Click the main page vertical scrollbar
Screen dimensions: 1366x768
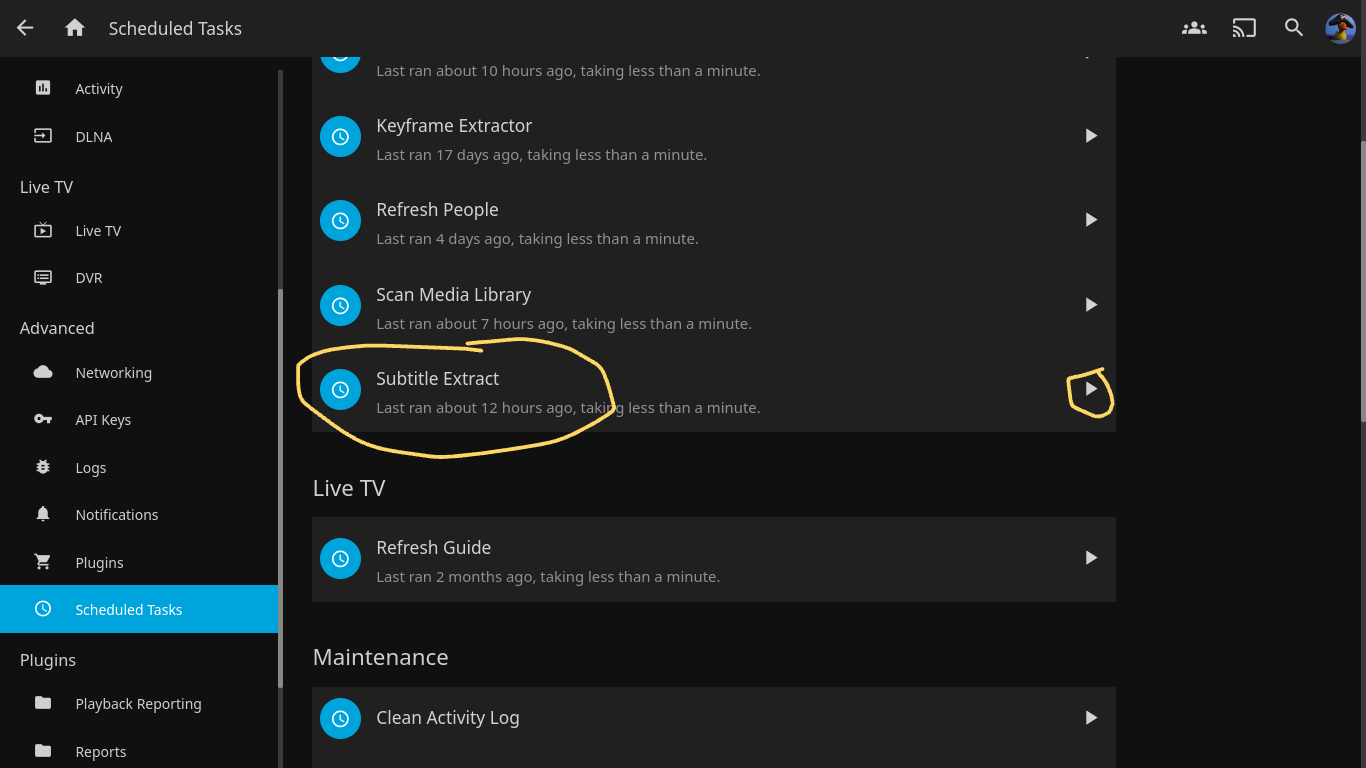coord(1361,280)
